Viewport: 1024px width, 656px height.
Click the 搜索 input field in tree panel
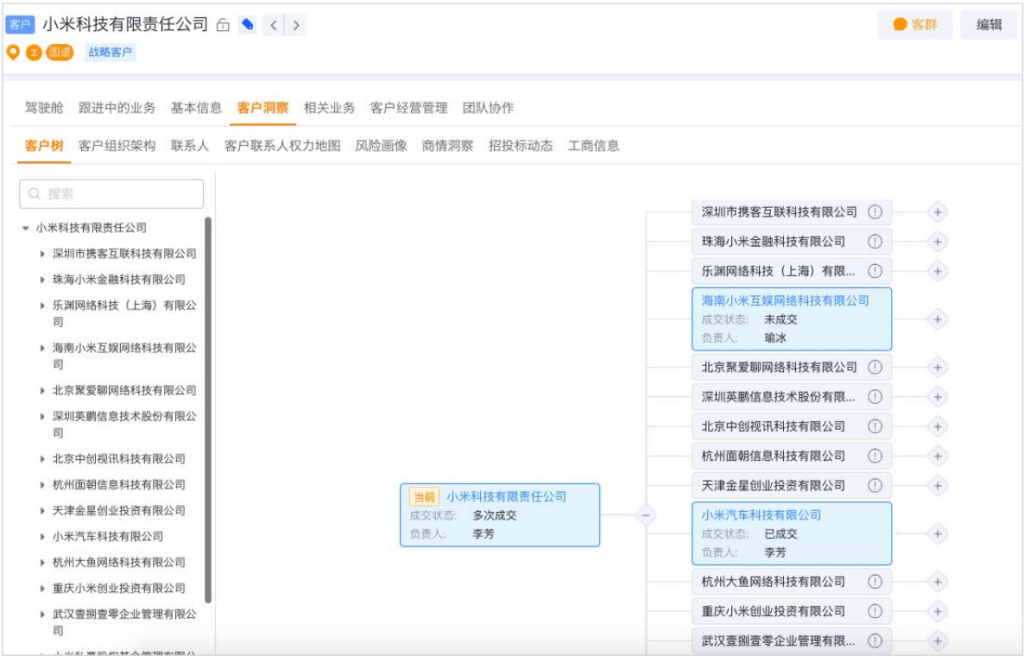pyautogui.click(x=112, y=194)
